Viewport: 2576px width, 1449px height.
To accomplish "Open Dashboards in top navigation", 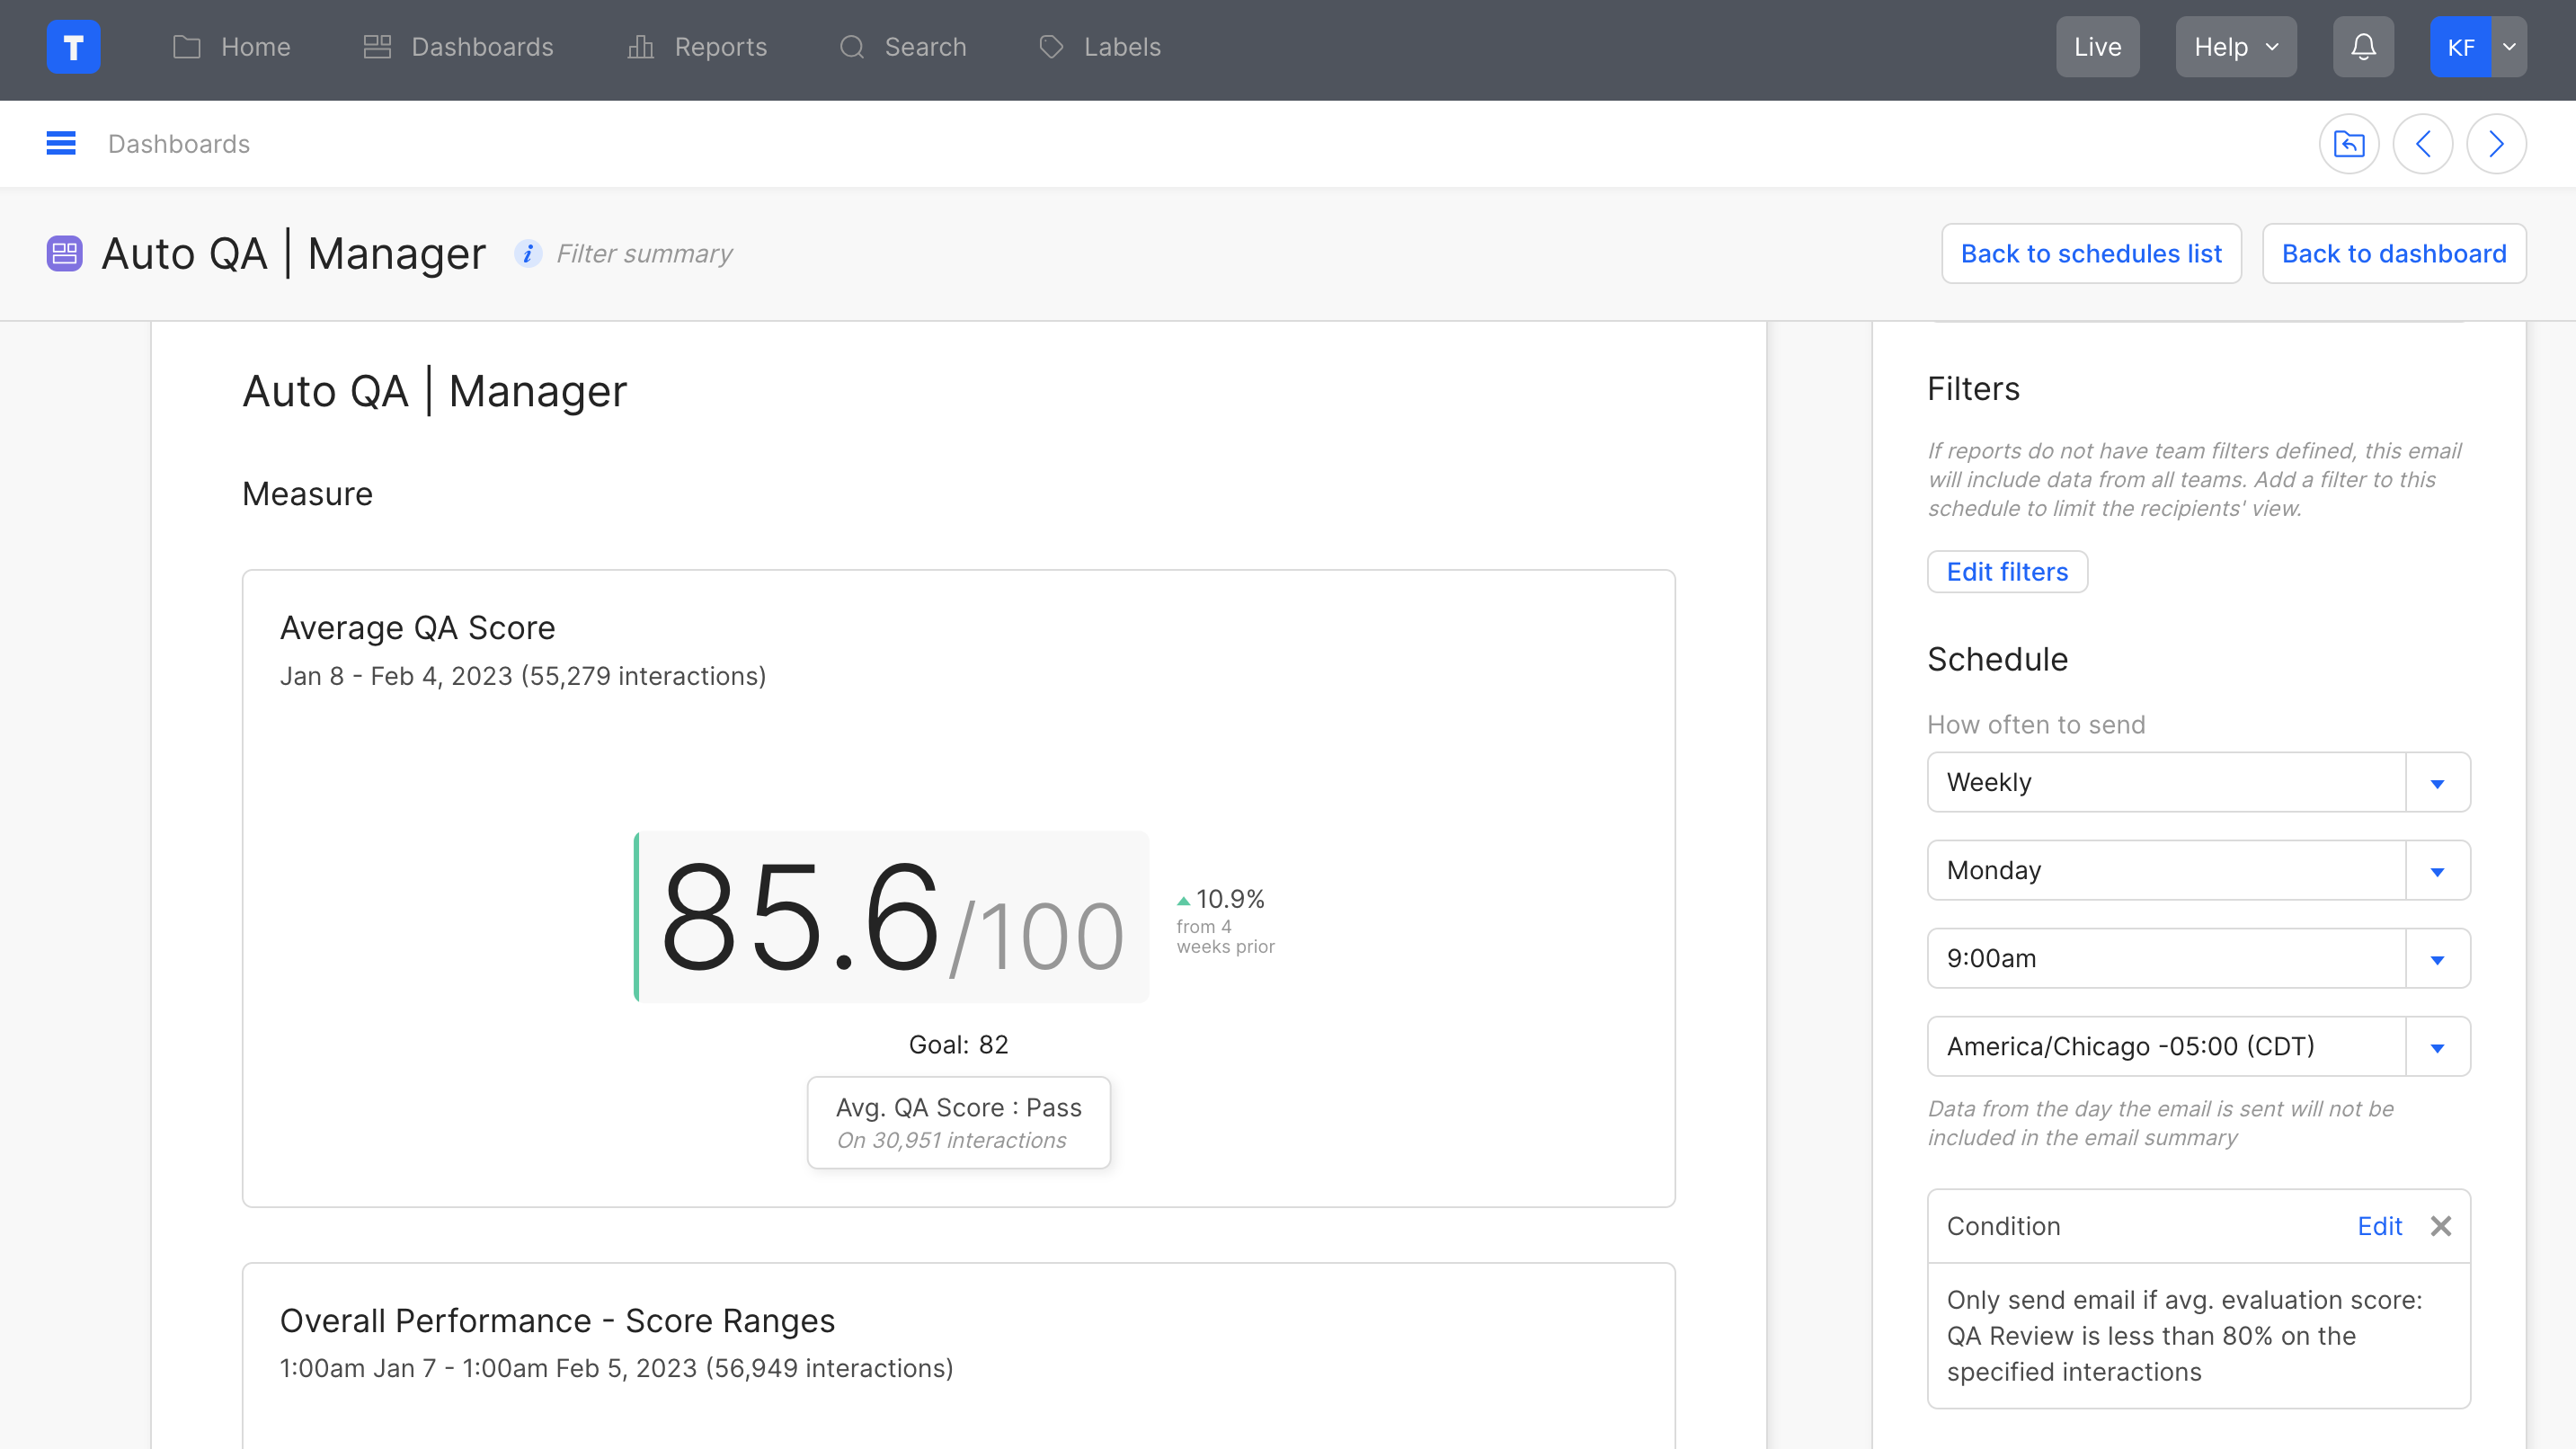I will 458,47.
